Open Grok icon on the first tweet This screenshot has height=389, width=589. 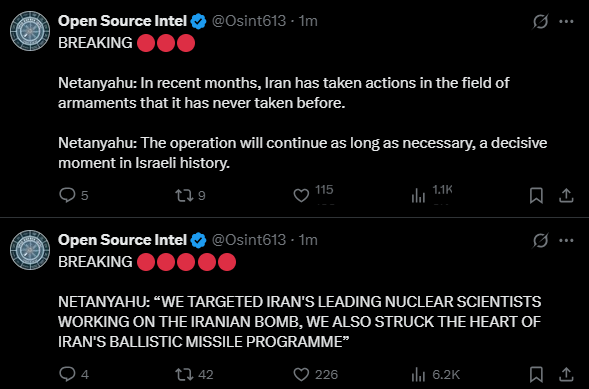point(540,21)
